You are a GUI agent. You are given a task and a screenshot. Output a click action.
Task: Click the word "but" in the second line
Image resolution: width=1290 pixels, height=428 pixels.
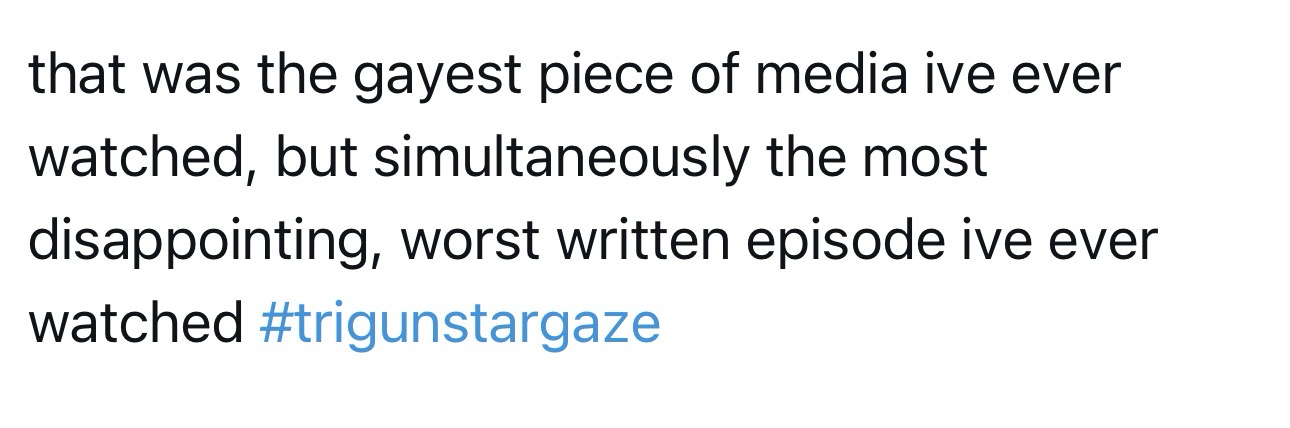[314, 158]
